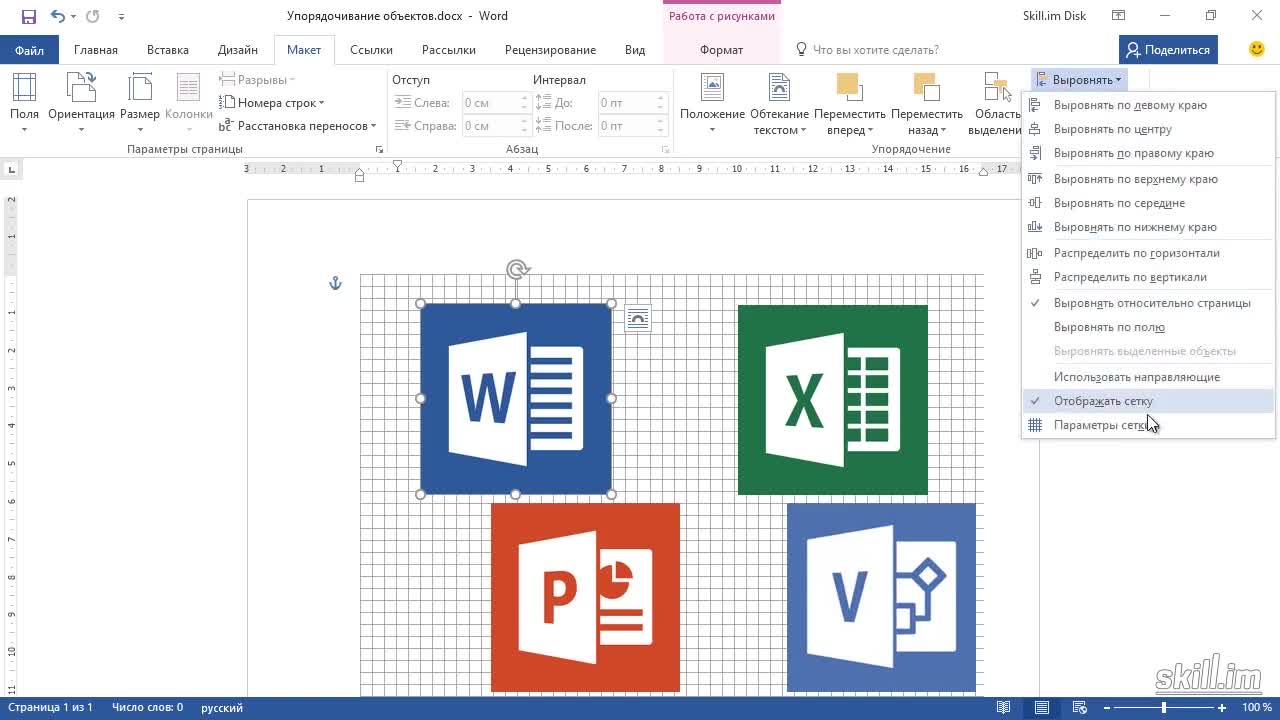Click the zoom slider handle
1280x720 pixels.
(1163, 708)
